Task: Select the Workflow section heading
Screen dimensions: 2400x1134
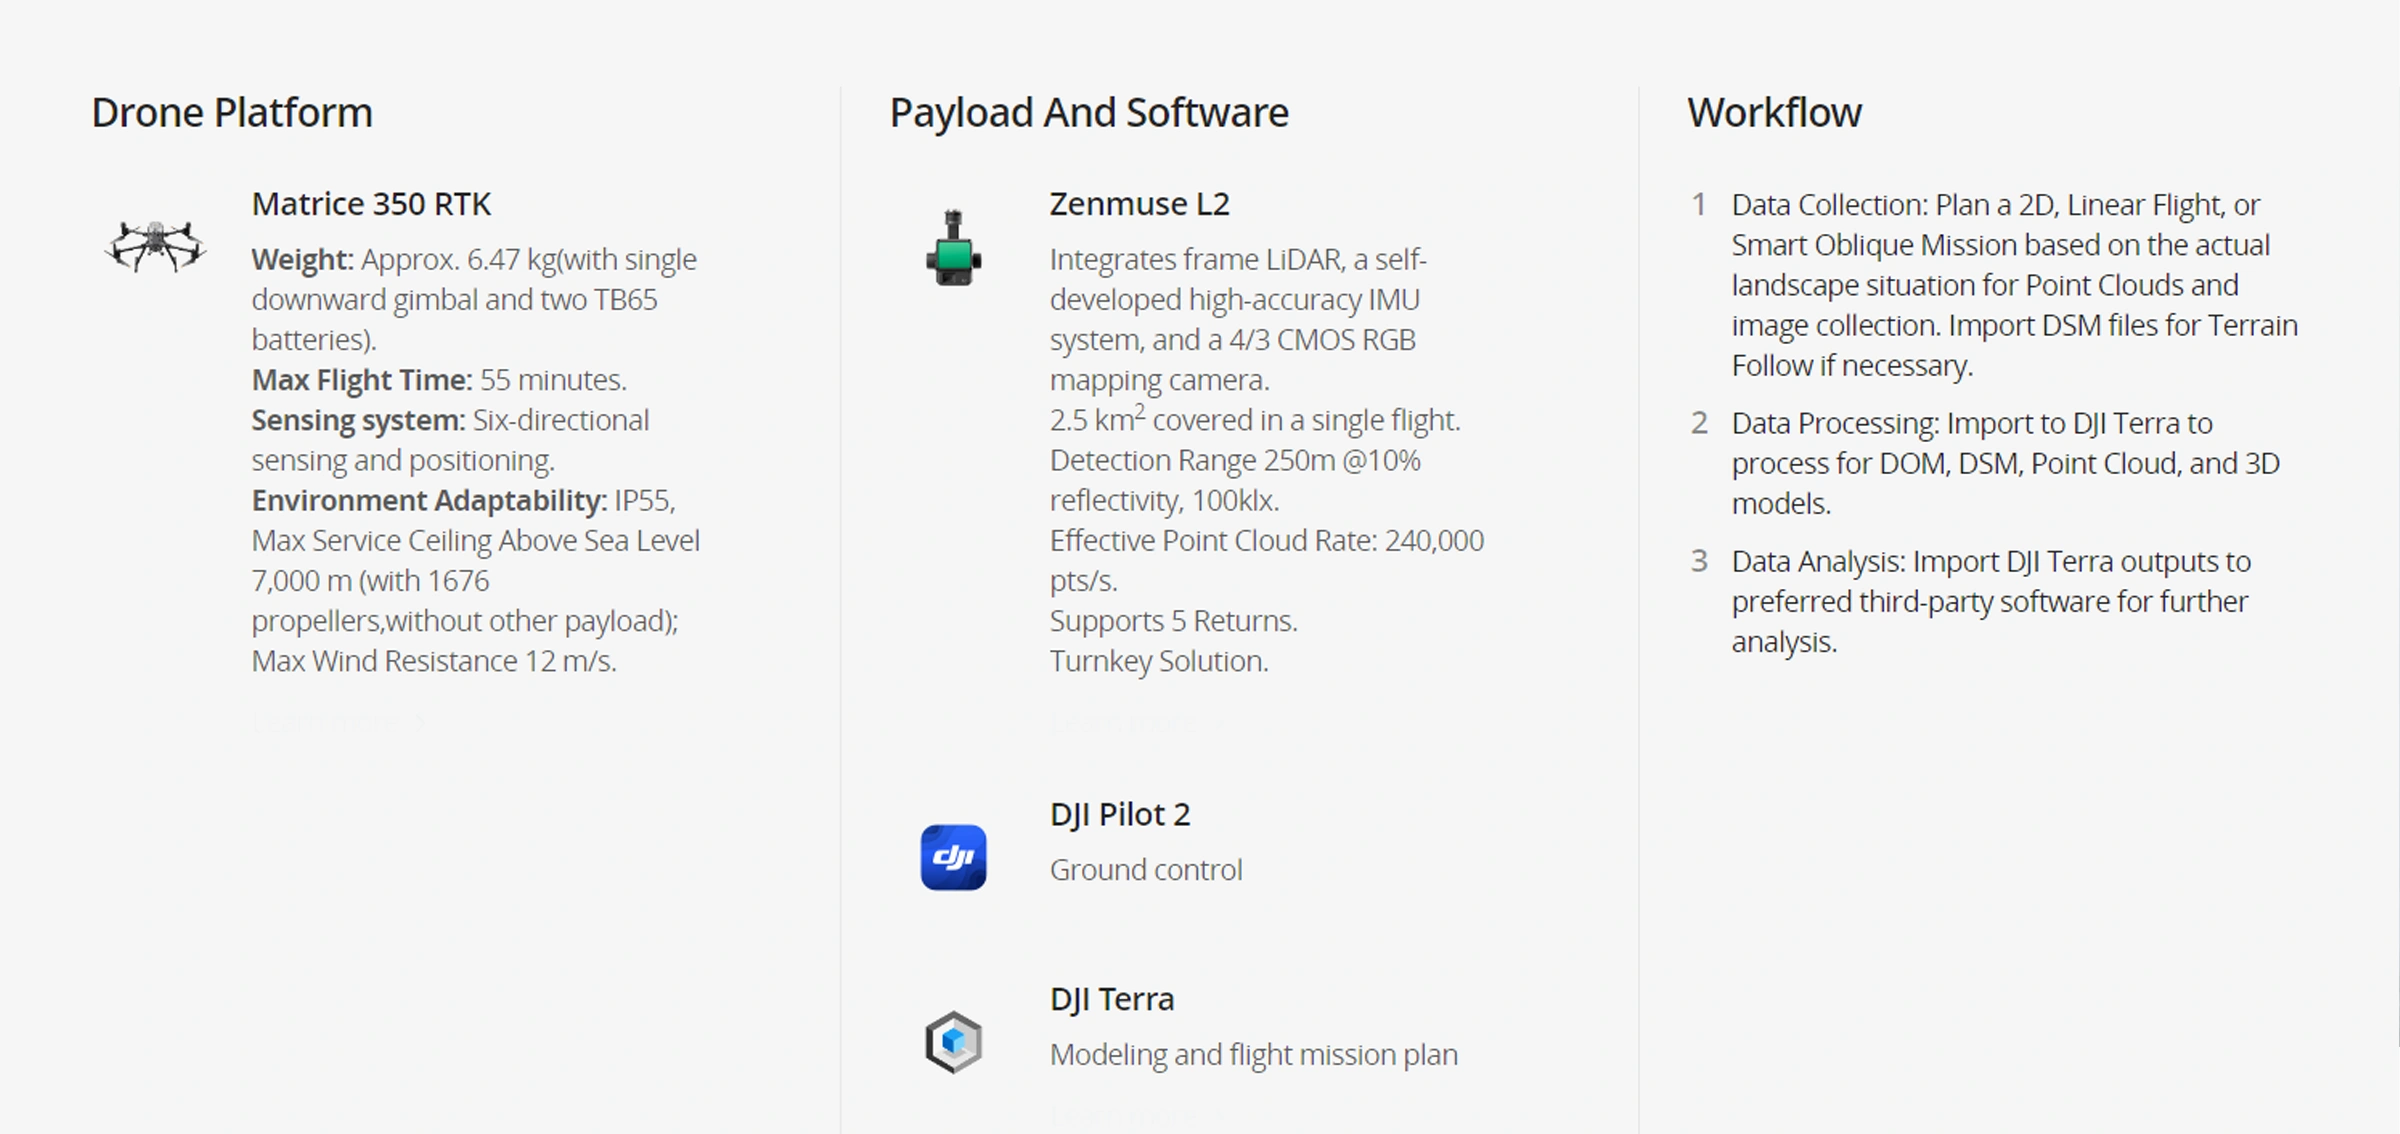Action: tap(1774, 113)
